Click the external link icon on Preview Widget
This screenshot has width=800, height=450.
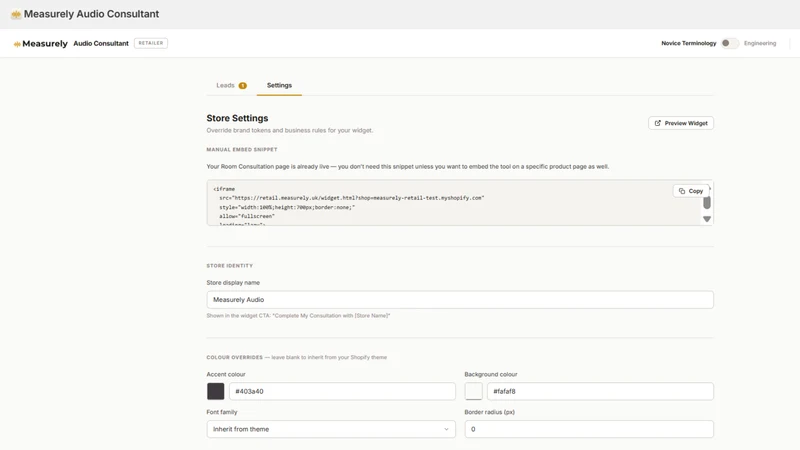click(658, 123)
